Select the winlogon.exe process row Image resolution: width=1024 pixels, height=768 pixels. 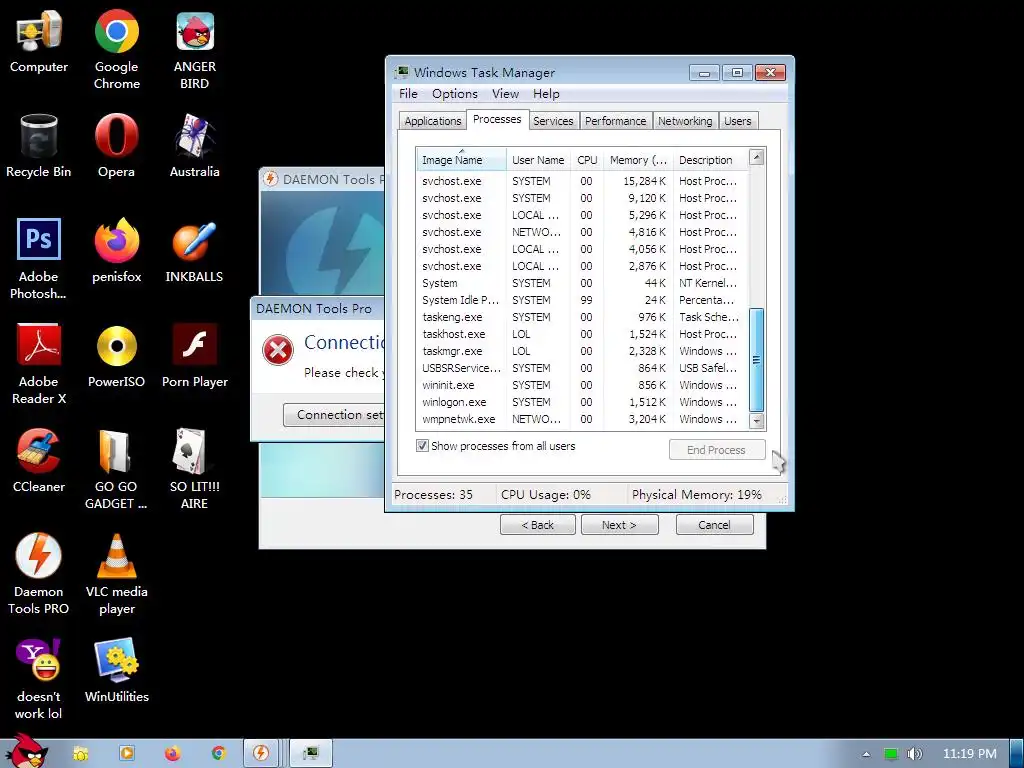pos(582,402)
